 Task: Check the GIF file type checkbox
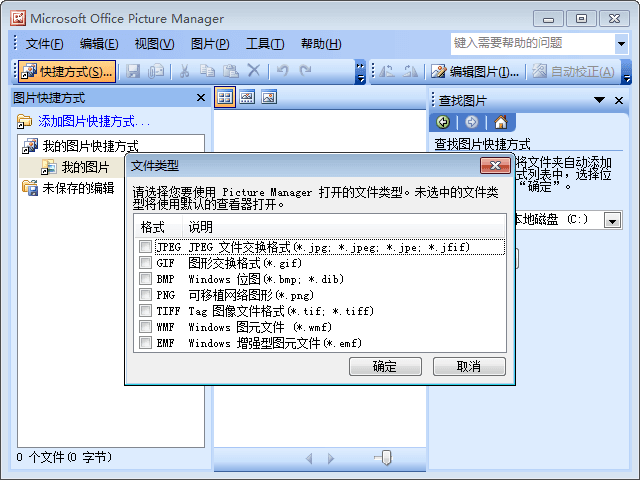[145, 262]
